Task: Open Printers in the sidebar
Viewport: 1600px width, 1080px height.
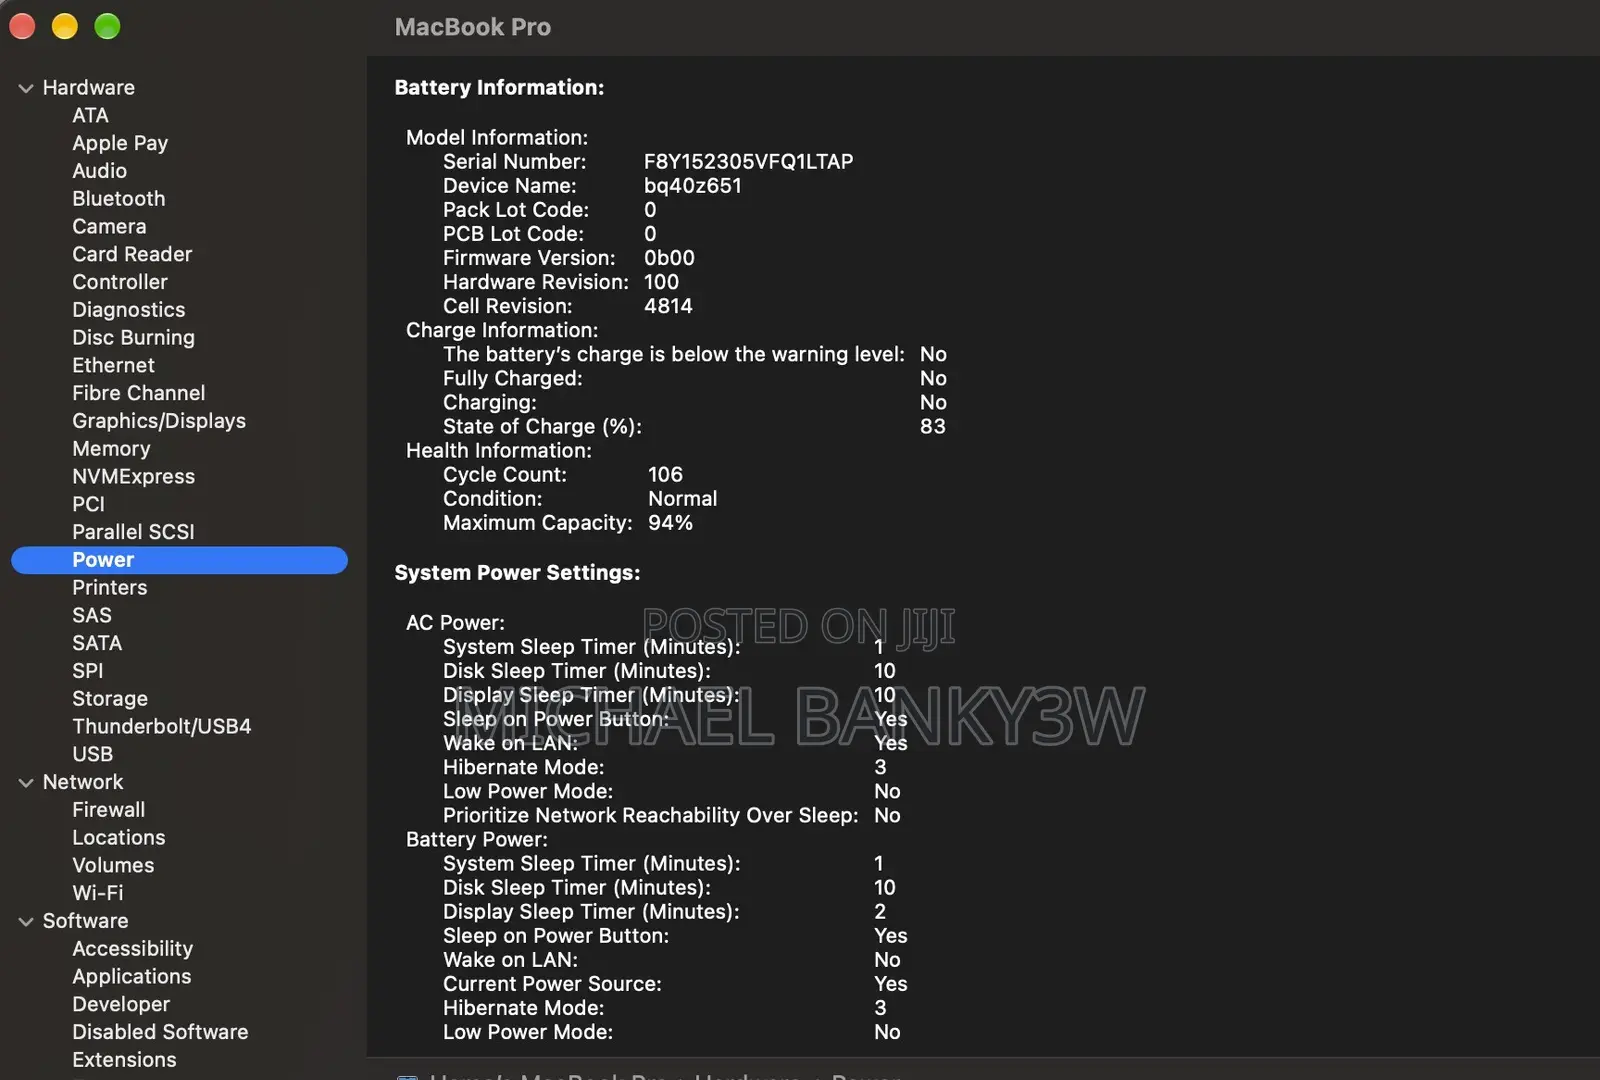Action: point(110,588)
